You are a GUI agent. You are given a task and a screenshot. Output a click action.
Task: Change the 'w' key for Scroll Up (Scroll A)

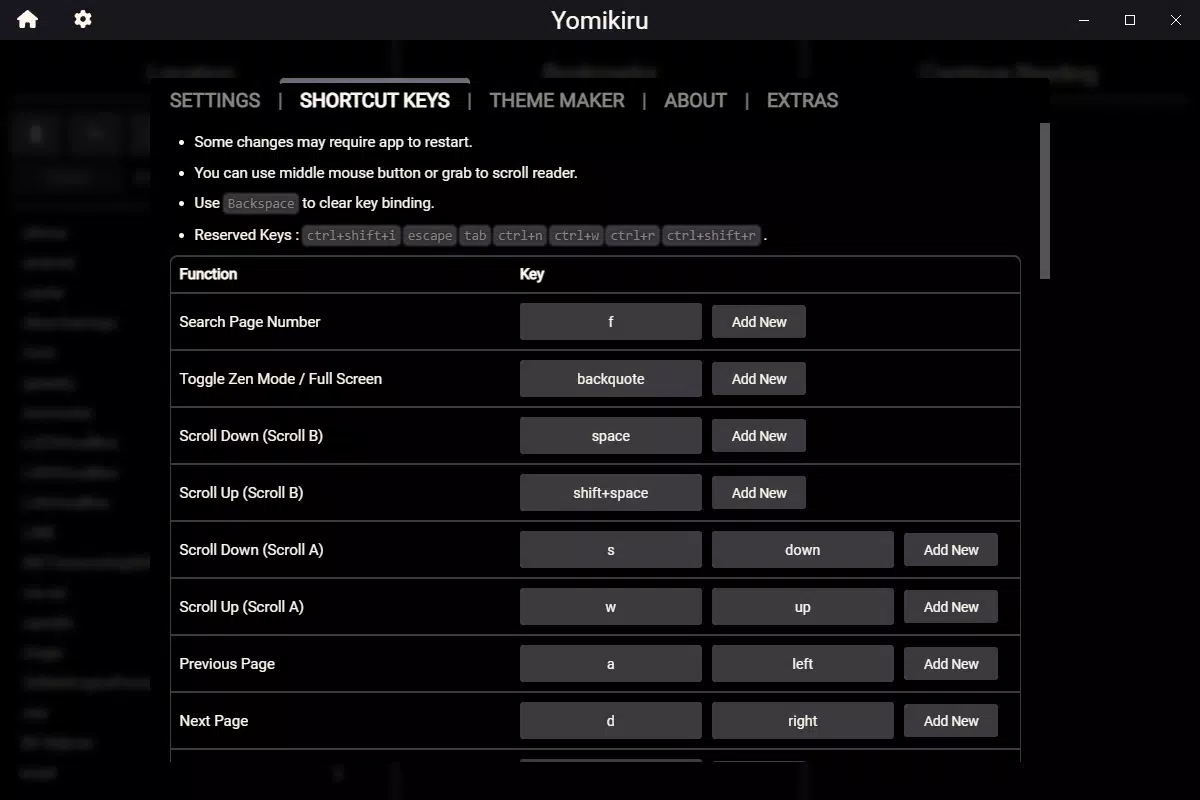[x=611, y=607]
